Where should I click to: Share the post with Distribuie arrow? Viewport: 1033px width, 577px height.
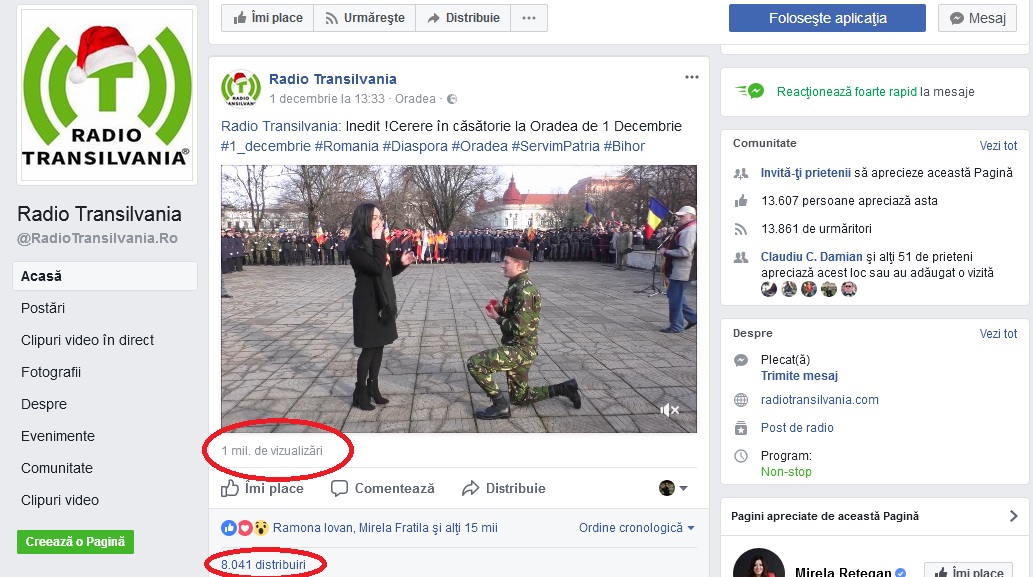(x=503, y=488)
